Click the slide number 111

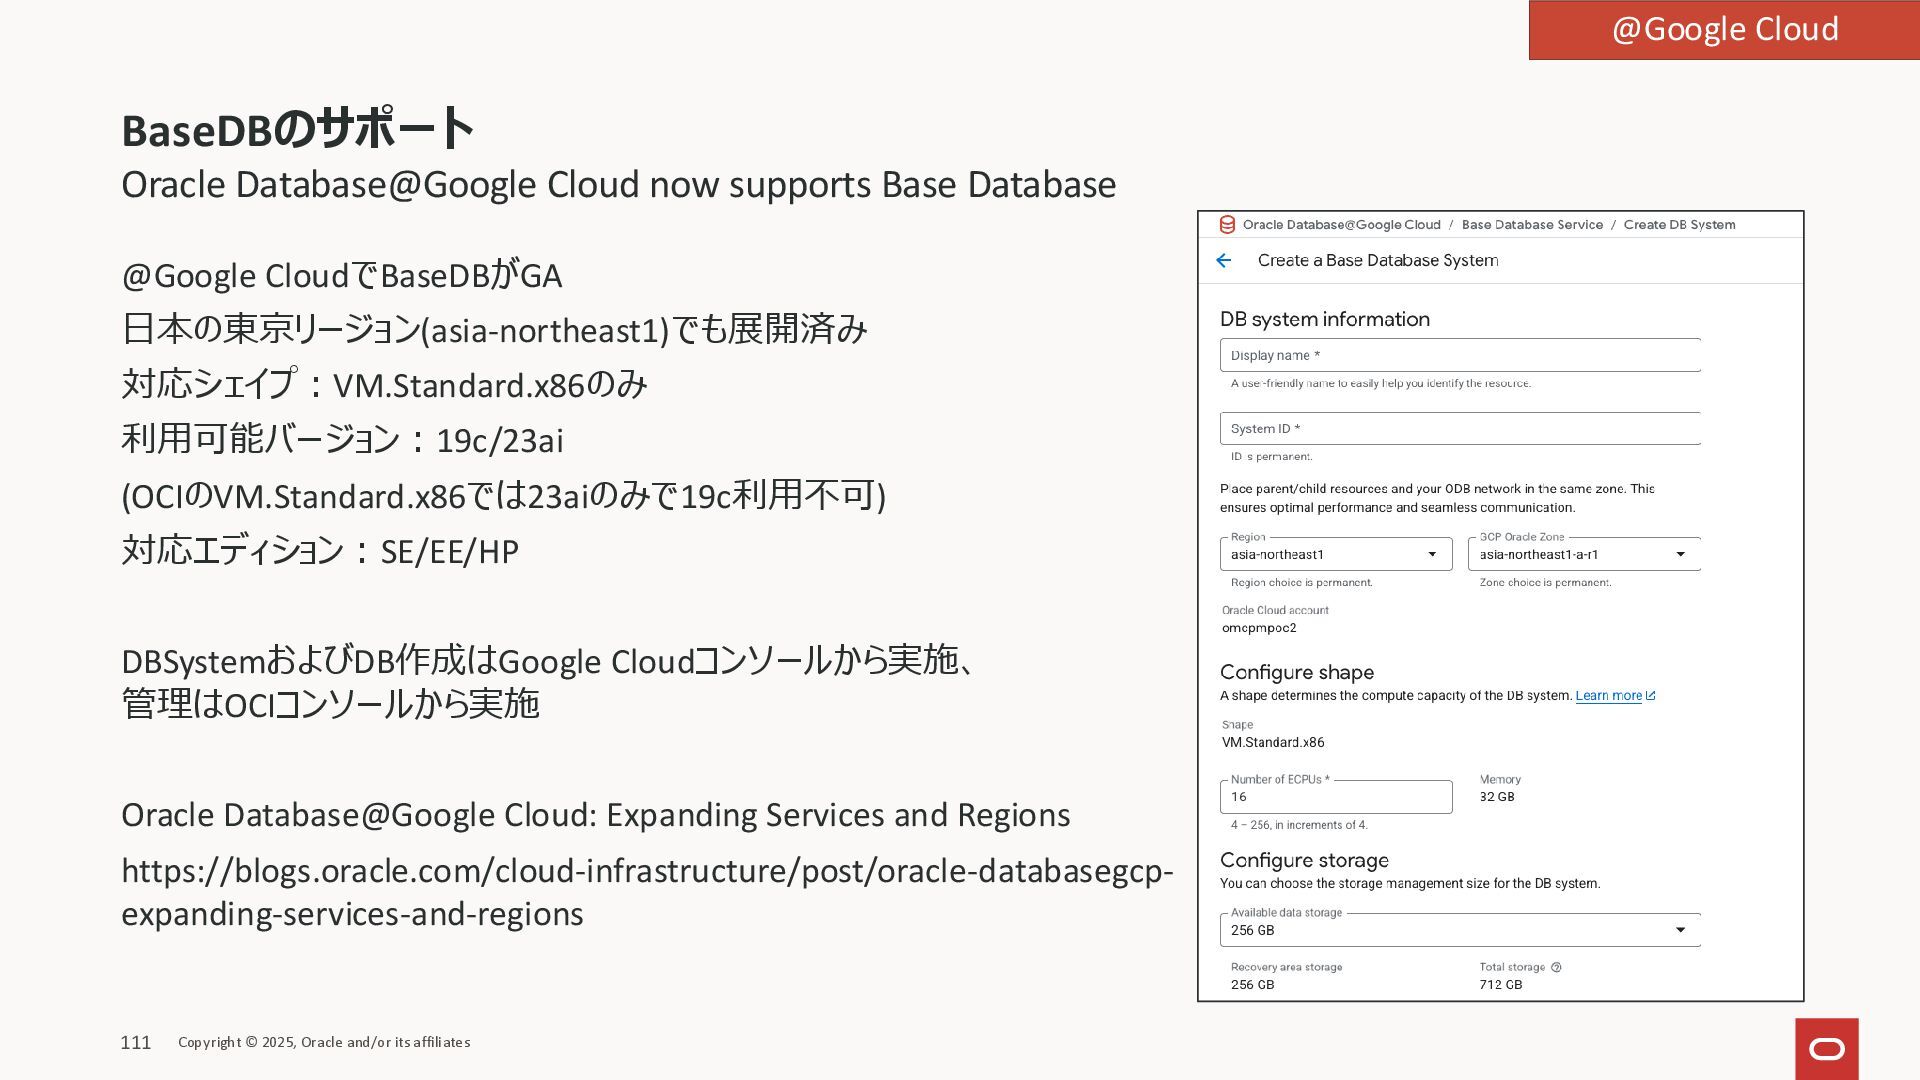(135, 1042)
